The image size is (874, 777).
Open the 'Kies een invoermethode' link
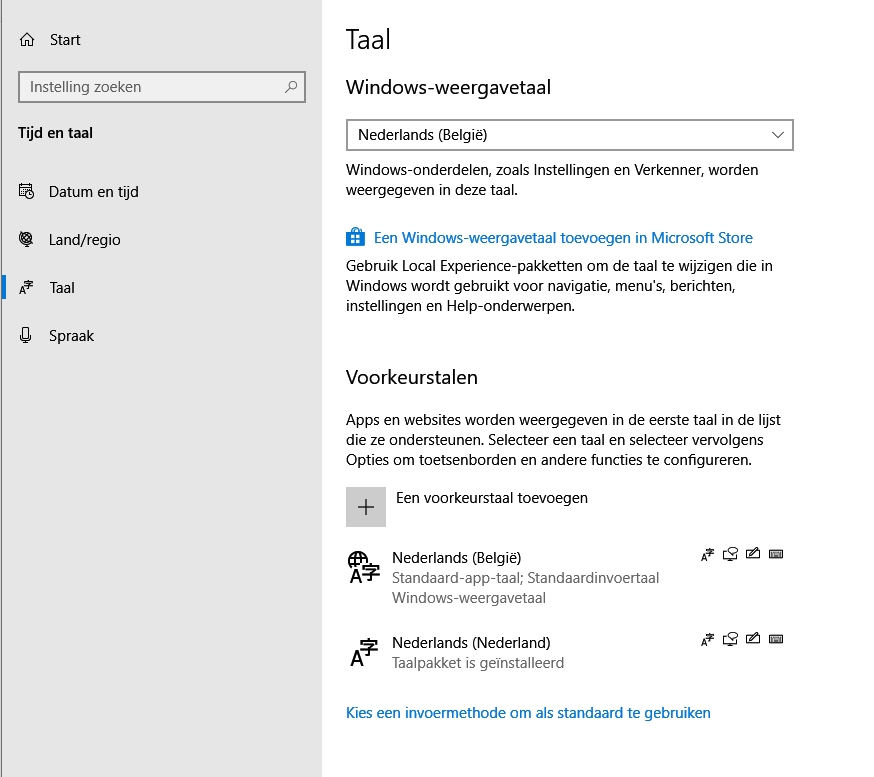pyautogui.click(x=528, y=713)
